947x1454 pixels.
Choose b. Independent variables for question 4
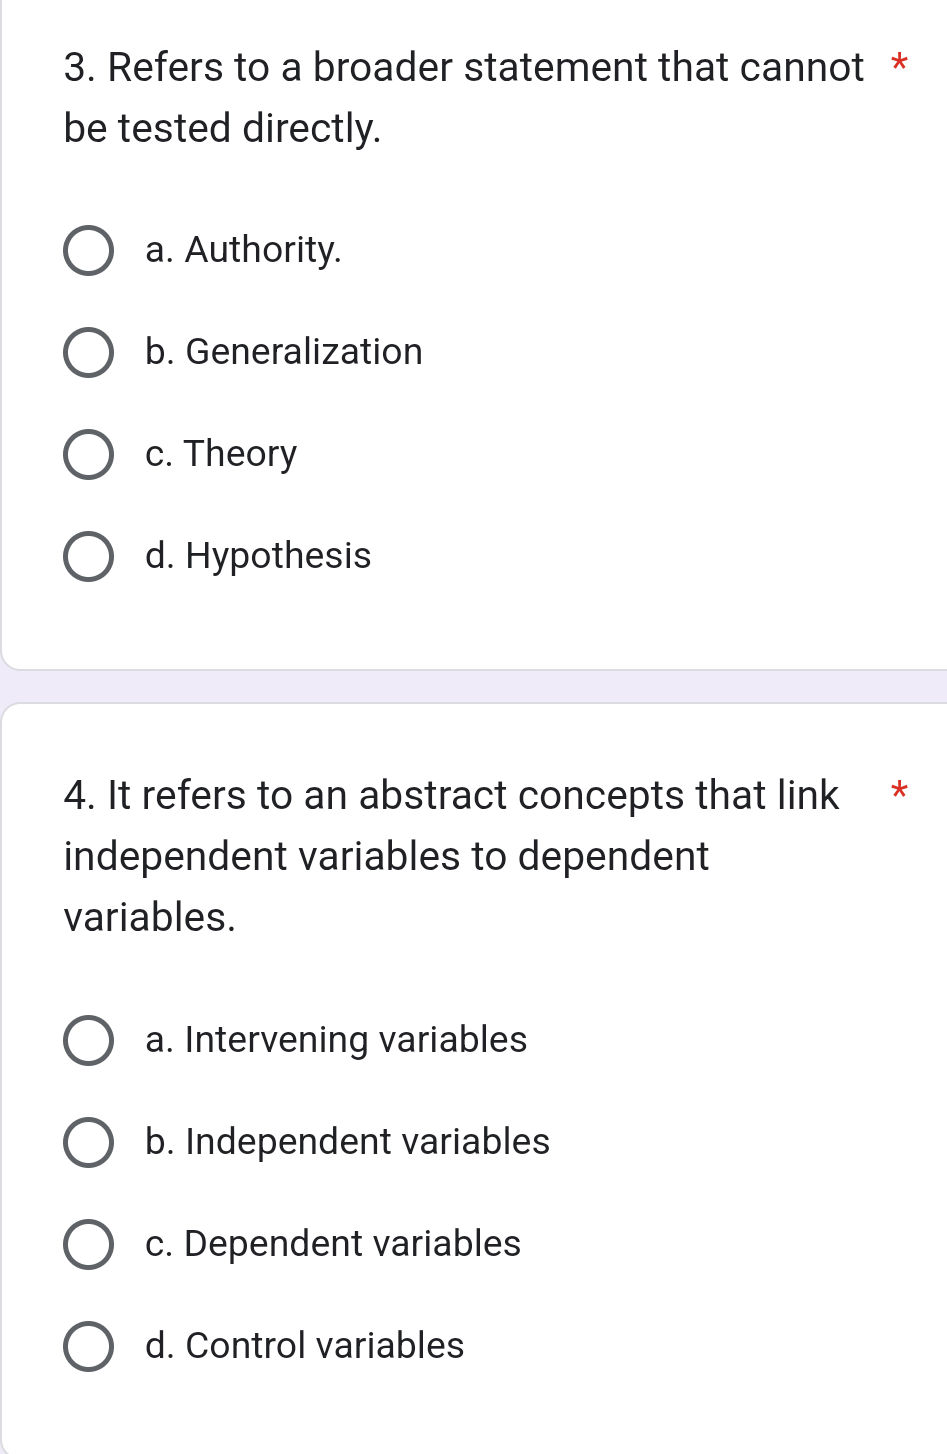[x=89, y=1143]
